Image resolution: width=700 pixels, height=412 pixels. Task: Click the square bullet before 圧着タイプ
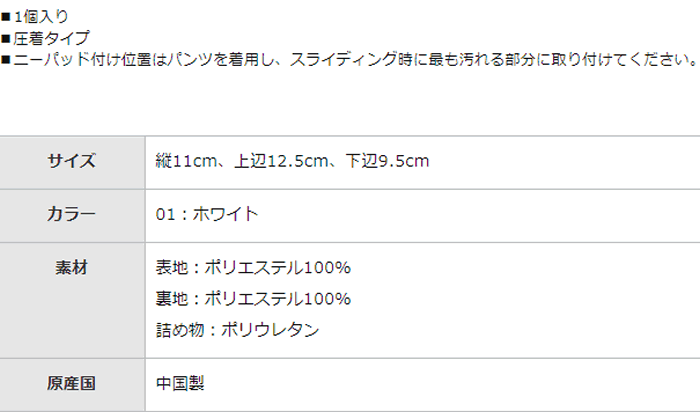(6, 39)
